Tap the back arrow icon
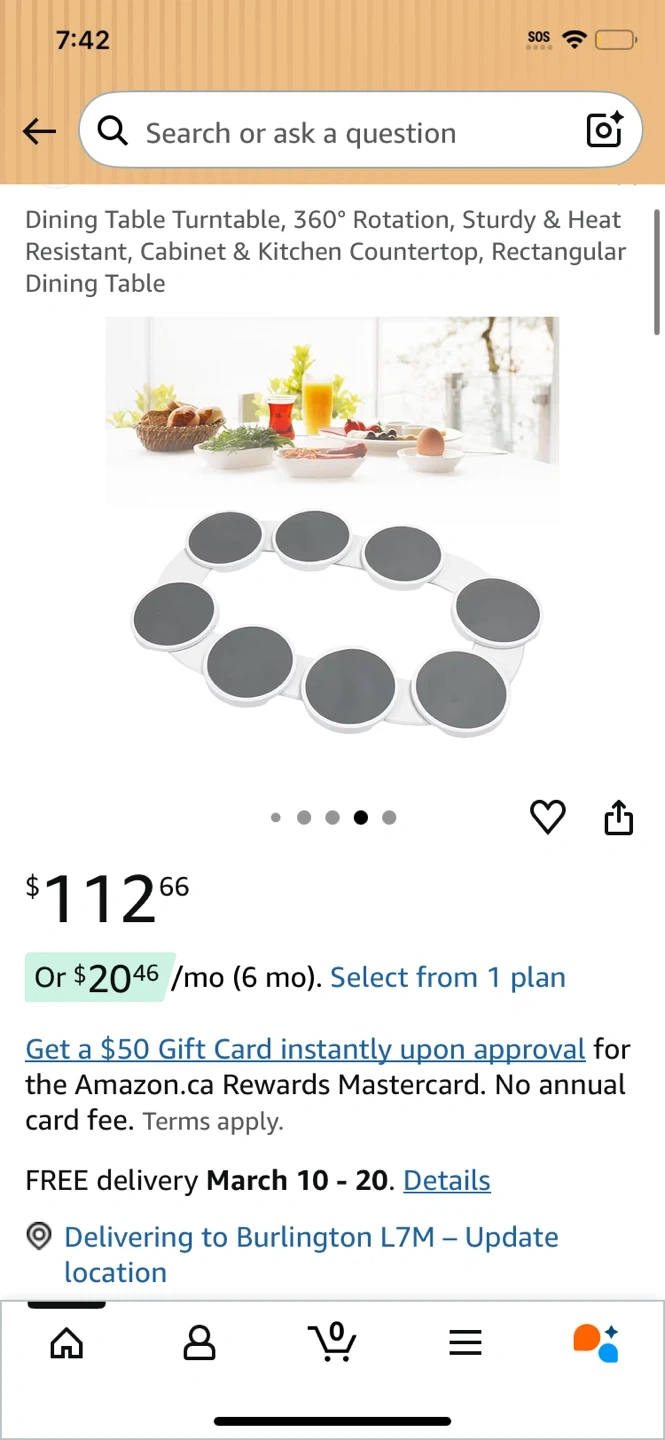Image resolution: width=665 pixels, height=1440 pixels. [39, 131]
